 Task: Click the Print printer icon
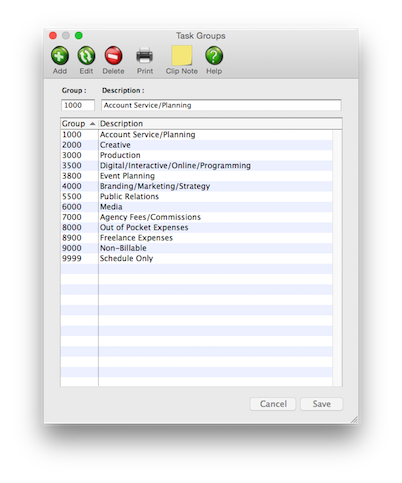pyautogui.click(x=145, y=55)
